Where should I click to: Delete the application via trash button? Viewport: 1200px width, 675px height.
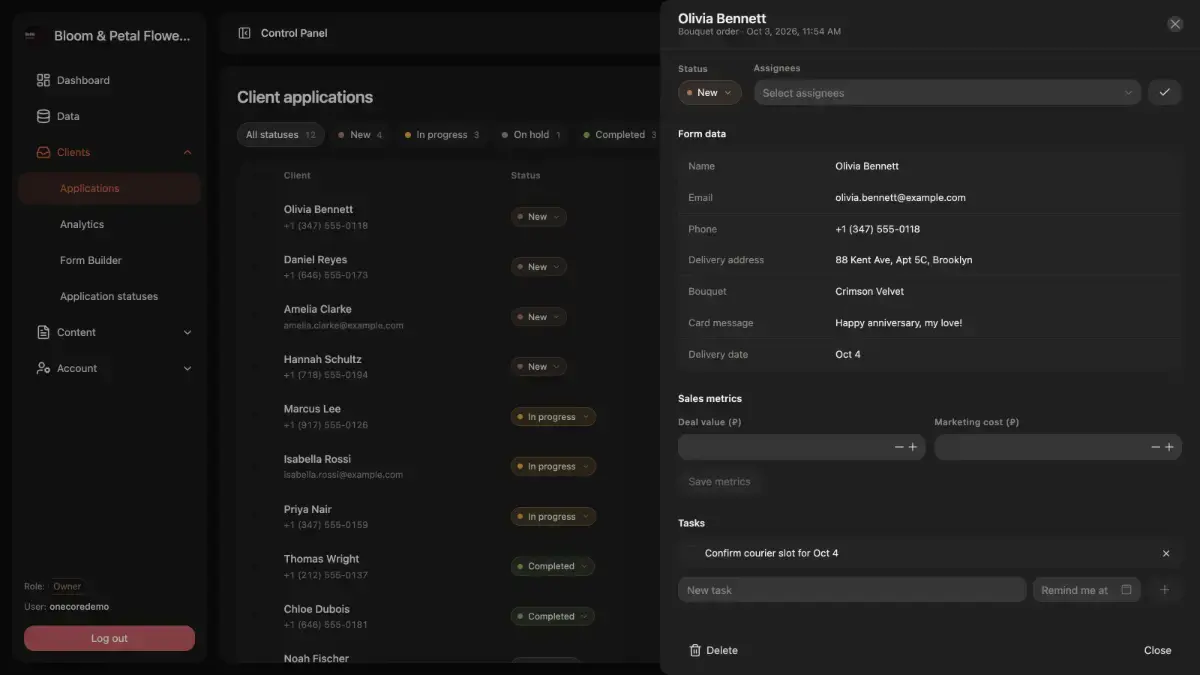[x=713, y=650]
